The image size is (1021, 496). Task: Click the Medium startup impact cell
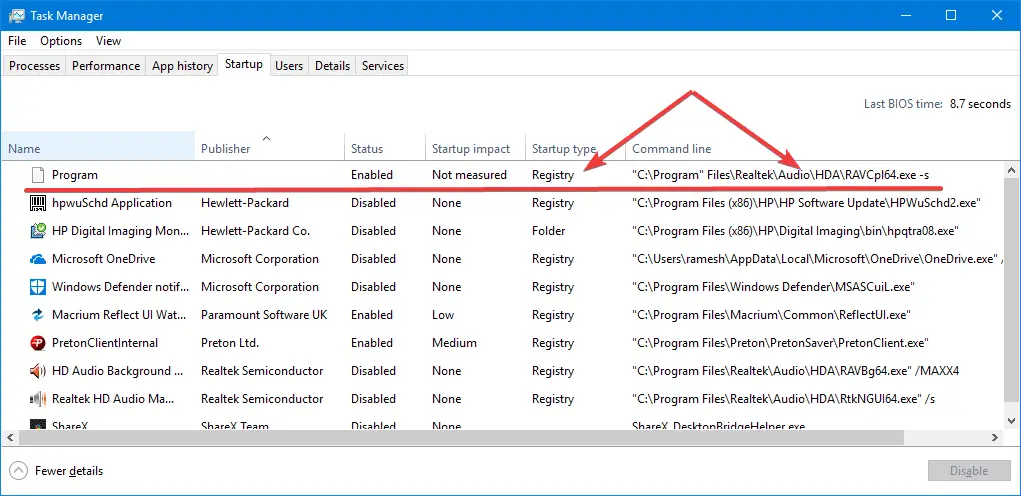[454, 342]
